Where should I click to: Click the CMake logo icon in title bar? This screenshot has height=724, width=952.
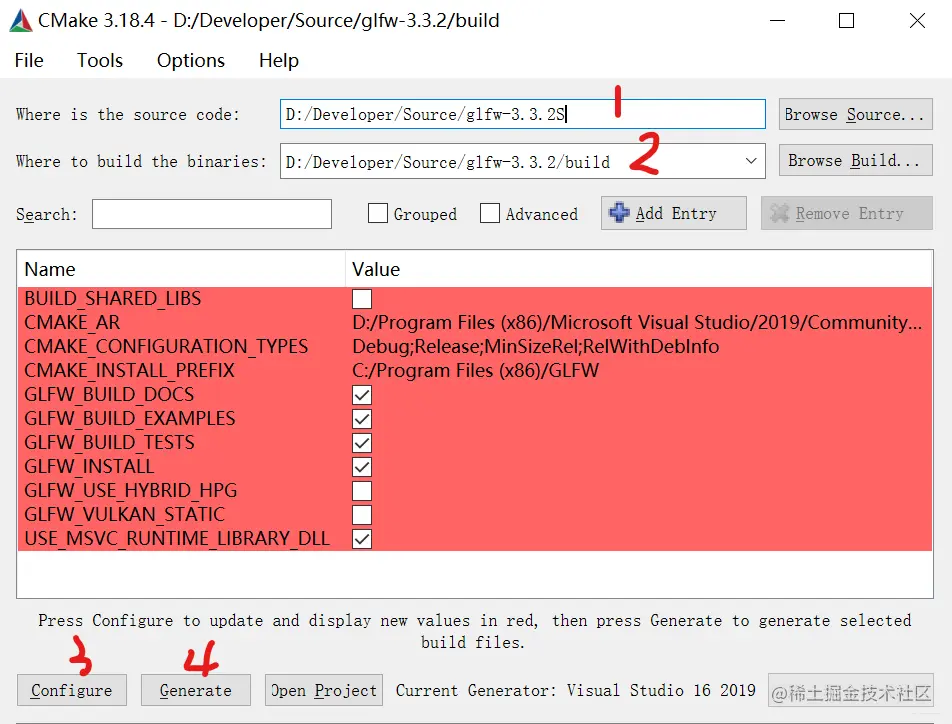[21, 21]
